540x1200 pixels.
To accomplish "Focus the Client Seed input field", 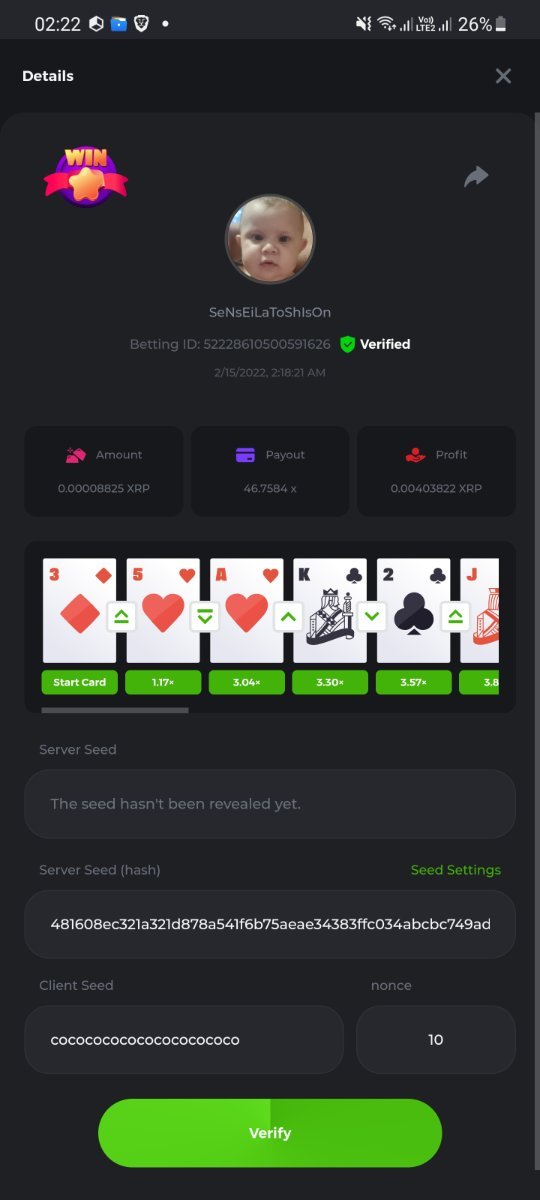I will 184,1040.
